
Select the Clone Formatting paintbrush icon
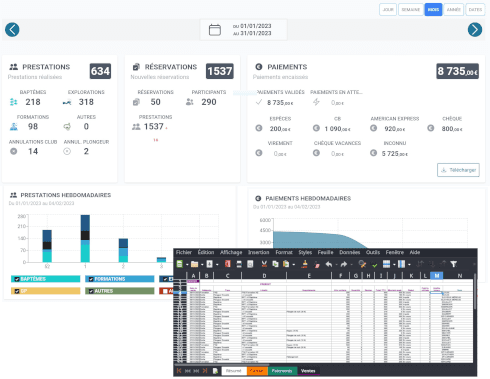[304, 264]
